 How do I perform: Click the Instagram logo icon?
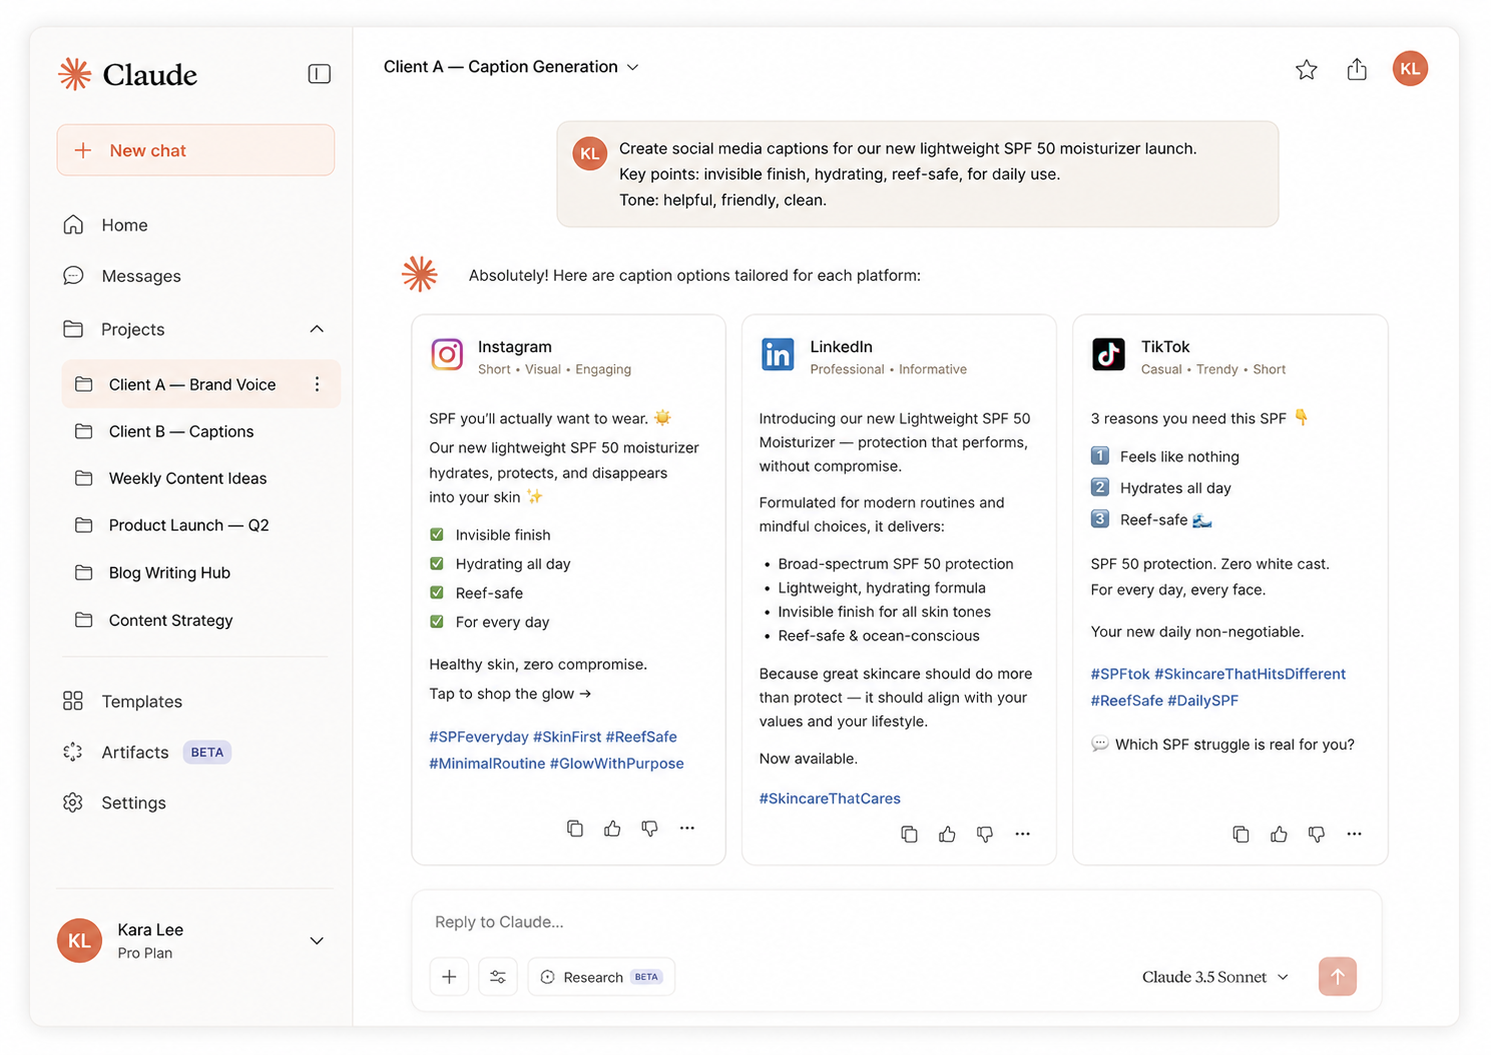click(447, 355)
